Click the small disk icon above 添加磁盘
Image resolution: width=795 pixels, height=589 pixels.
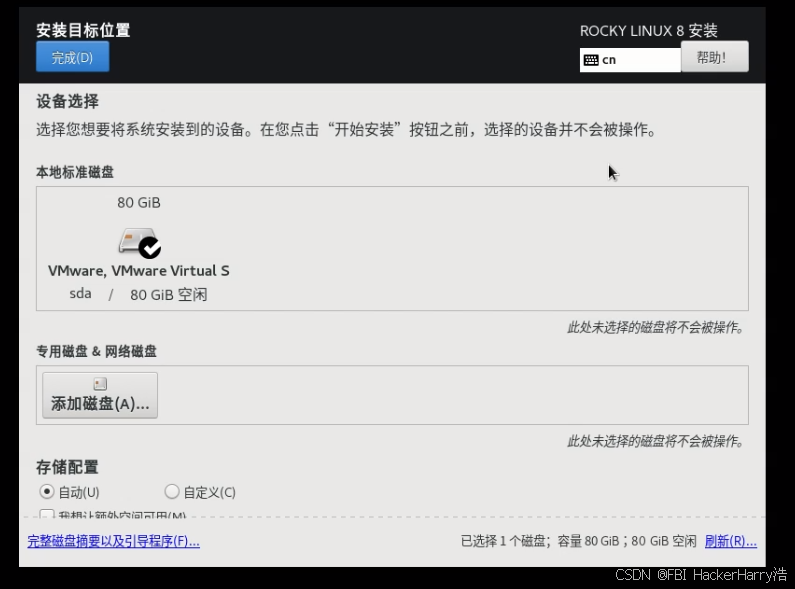[100, 384]
